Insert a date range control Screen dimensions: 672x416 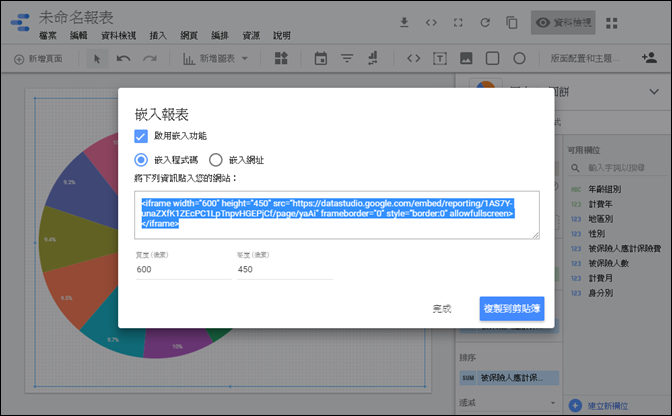click(x=321, y=58)
